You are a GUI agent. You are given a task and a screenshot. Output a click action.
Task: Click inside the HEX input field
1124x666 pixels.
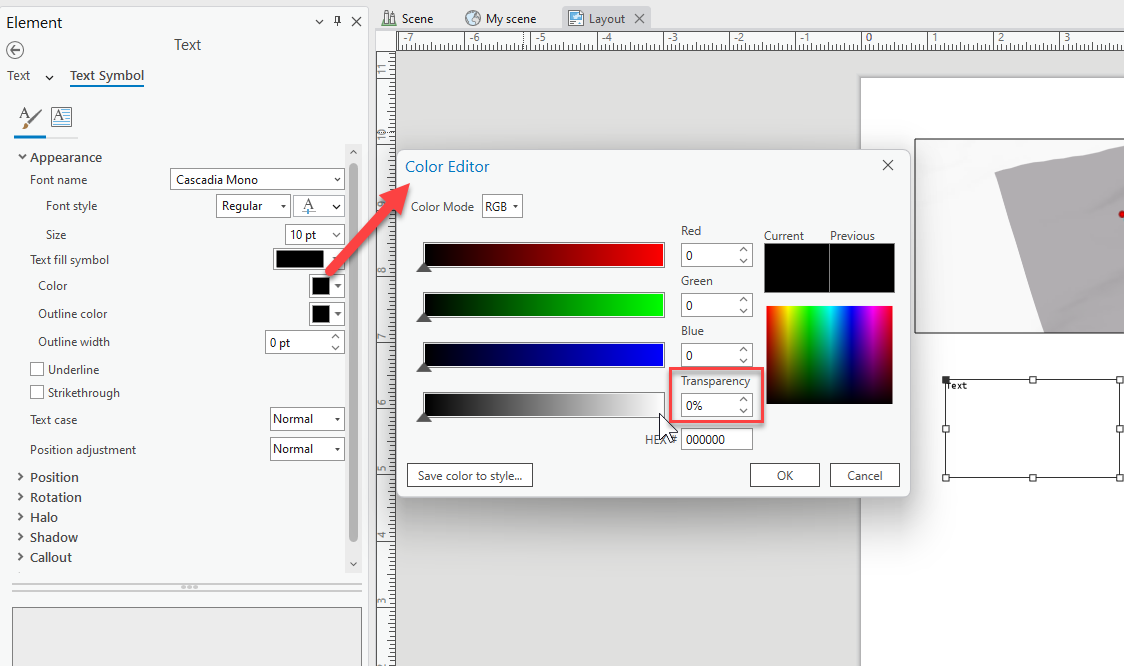(x=716, y=439)
